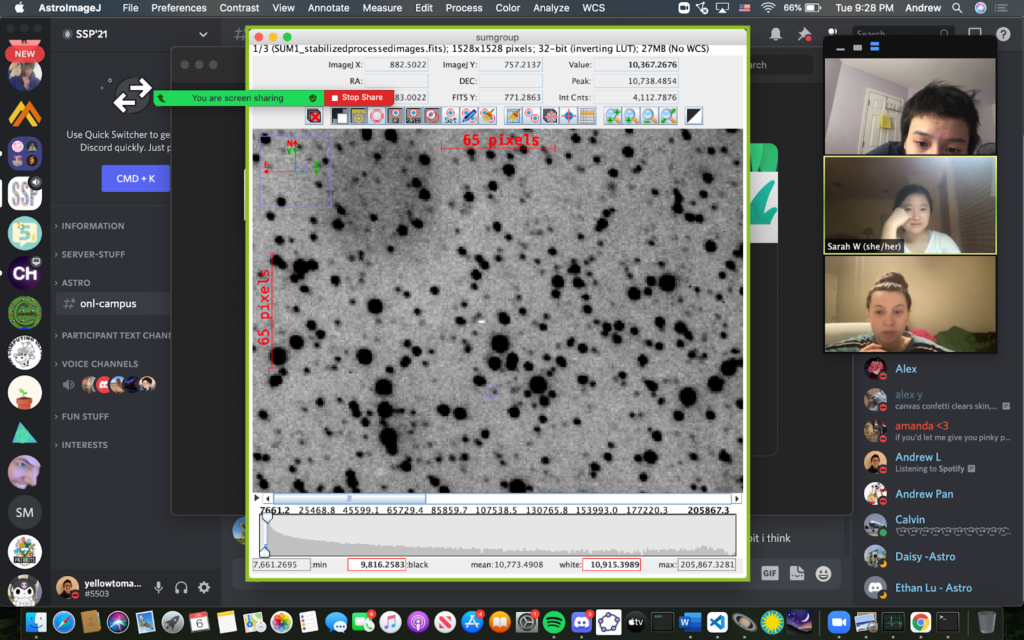Click the red crosshair astrometry icon

(568, 116)
